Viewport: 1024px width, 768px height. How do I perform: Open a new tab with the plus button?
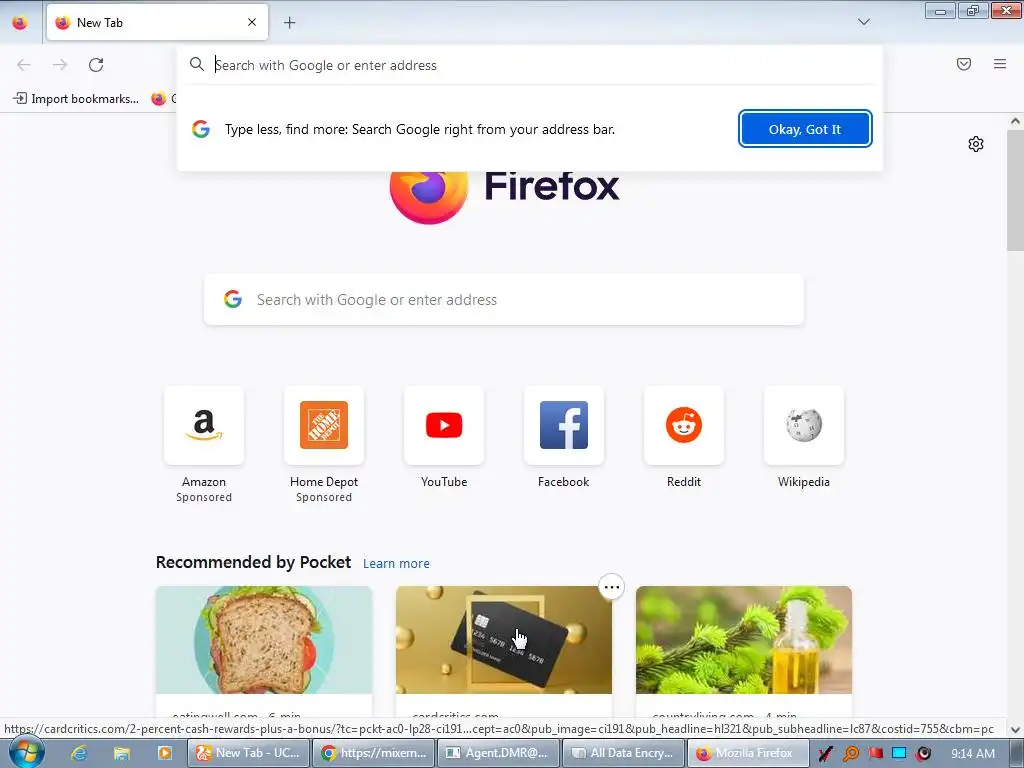point(289,22)
